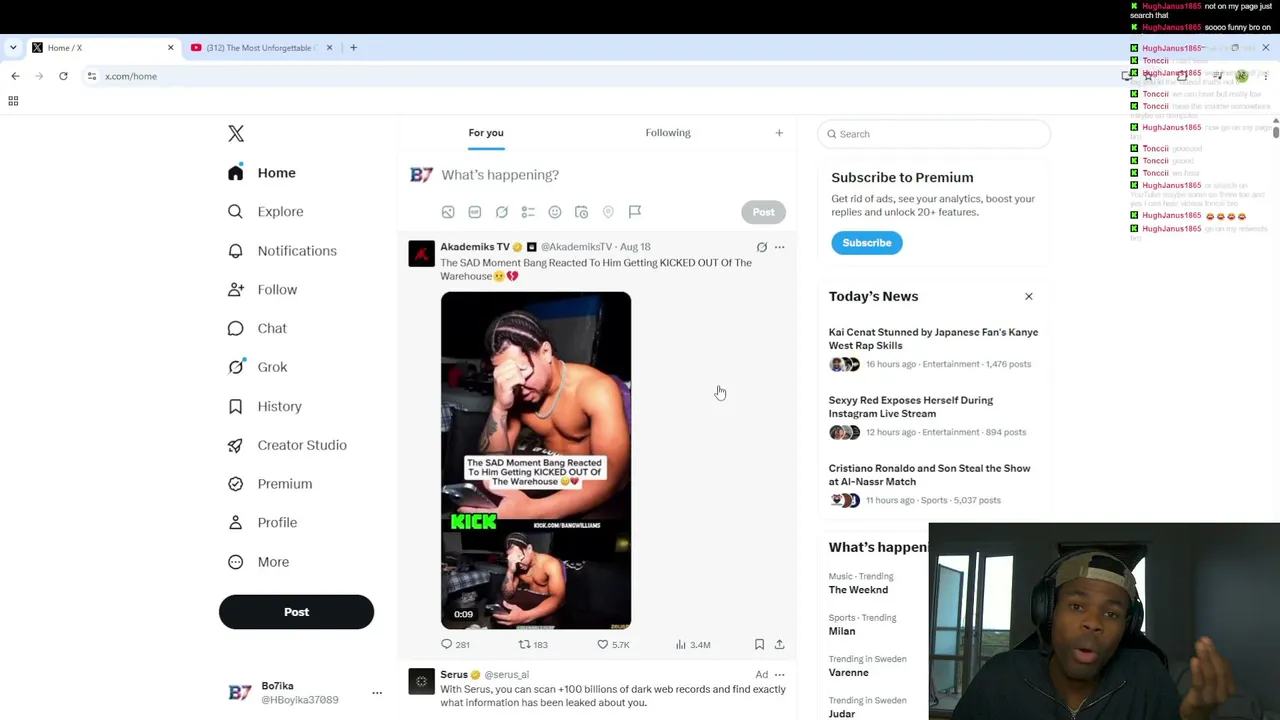Add a new timeline tab with plus
Viewport: 1280px width, 720px height.
coord(779,133)
